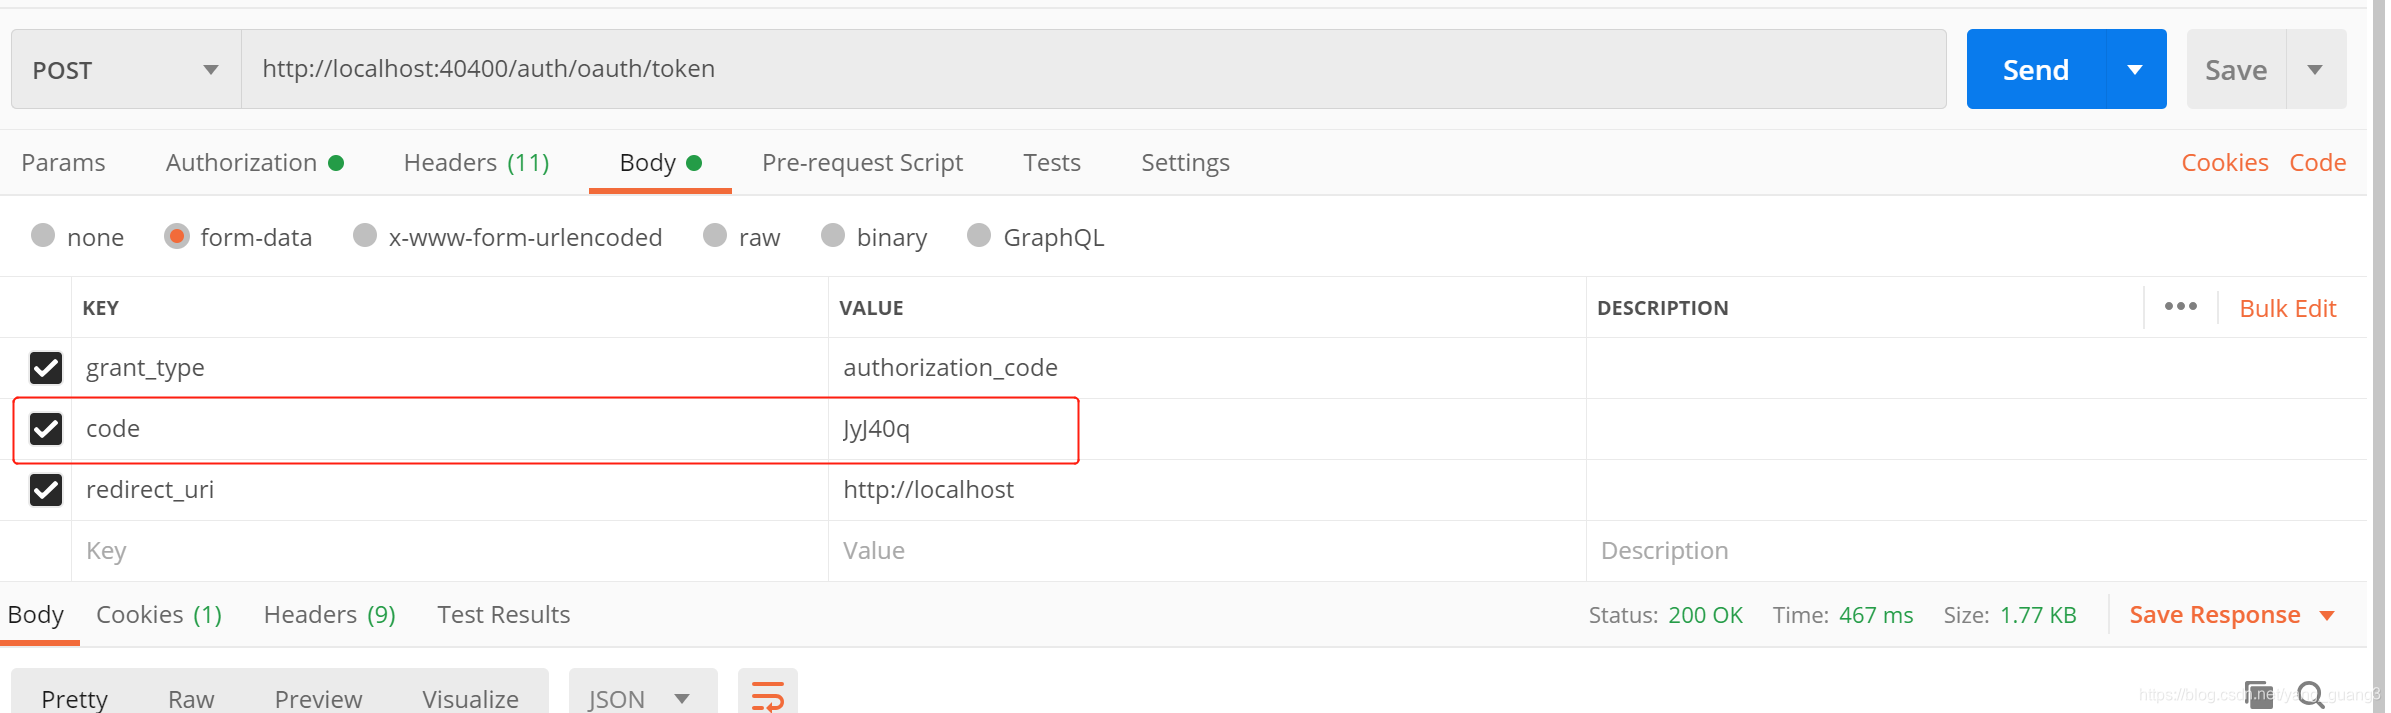Open search in the response body
The image size is (2391, 713).
2310,693
